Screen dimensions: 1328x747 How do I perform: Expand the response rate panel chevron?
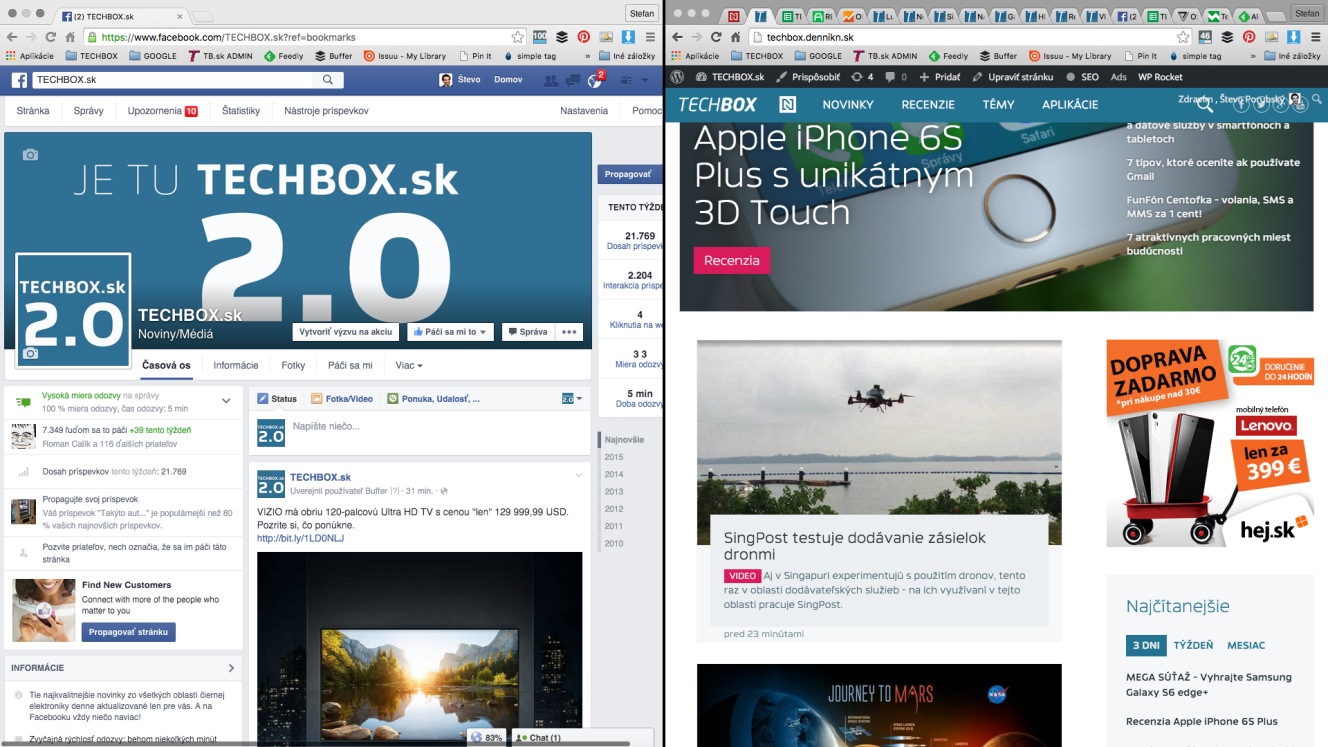click(227, 401)
